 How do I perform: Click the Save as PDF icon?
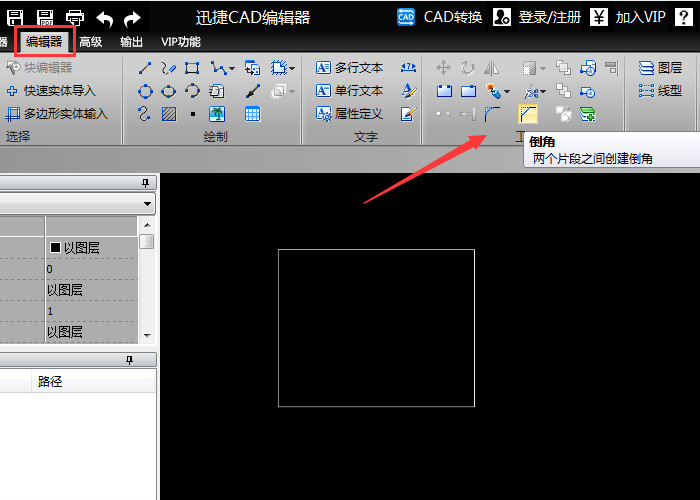[45, 18]
